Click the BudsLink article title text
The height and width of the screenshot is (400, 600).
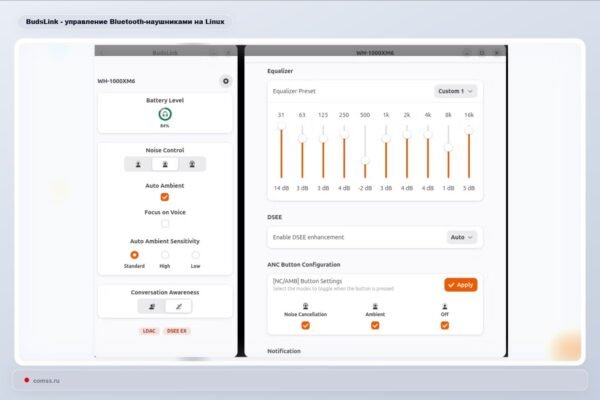pos(125,22)
